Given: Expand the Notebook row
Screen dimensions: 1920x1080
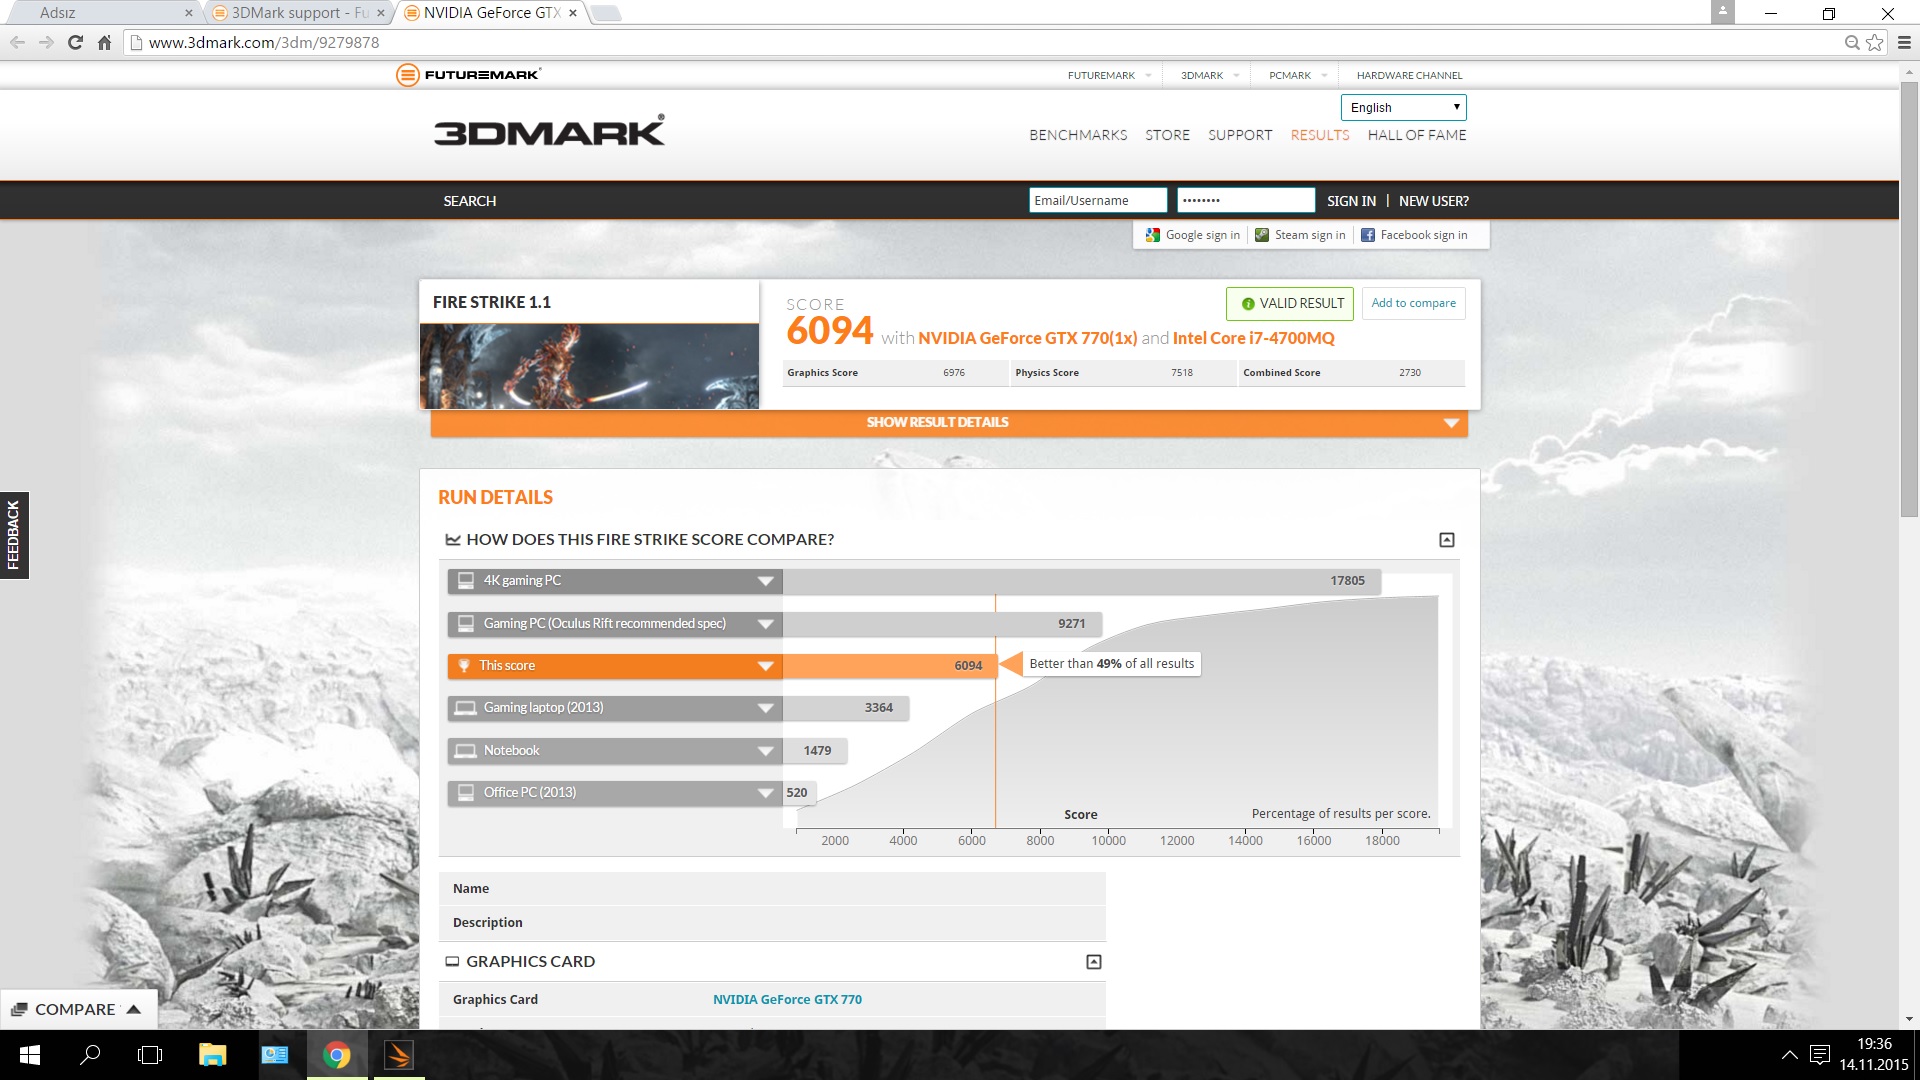Looking at the screenshot, I should point(765,751).
